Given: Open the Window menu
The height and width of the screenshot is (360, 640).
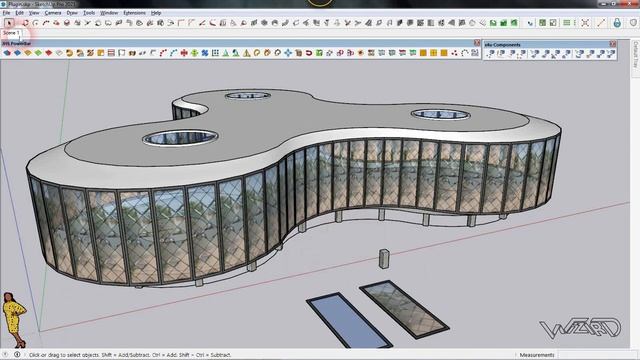Looking at the screenshot, I should [109, 13].
